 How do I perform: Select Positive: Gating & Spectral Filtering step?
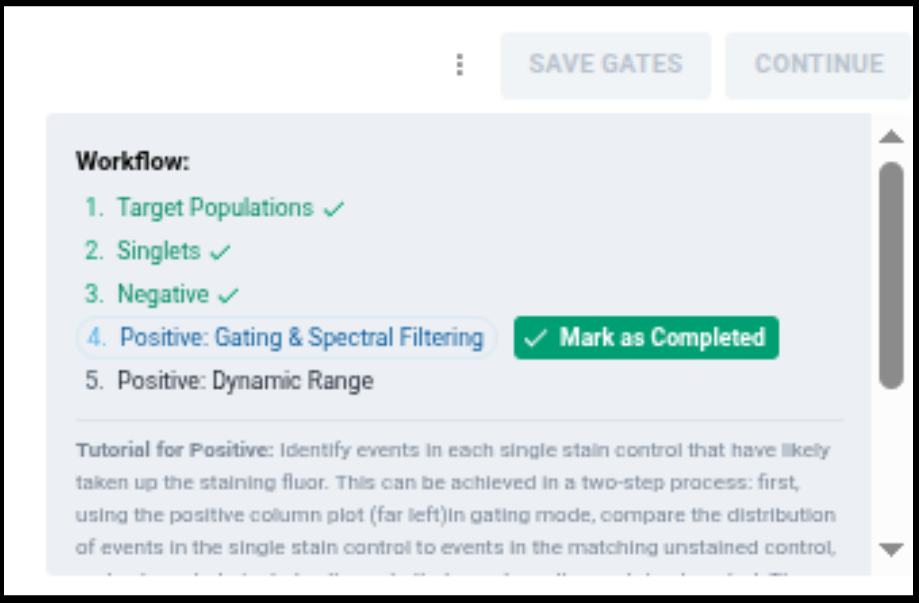(x=301, y=337)
